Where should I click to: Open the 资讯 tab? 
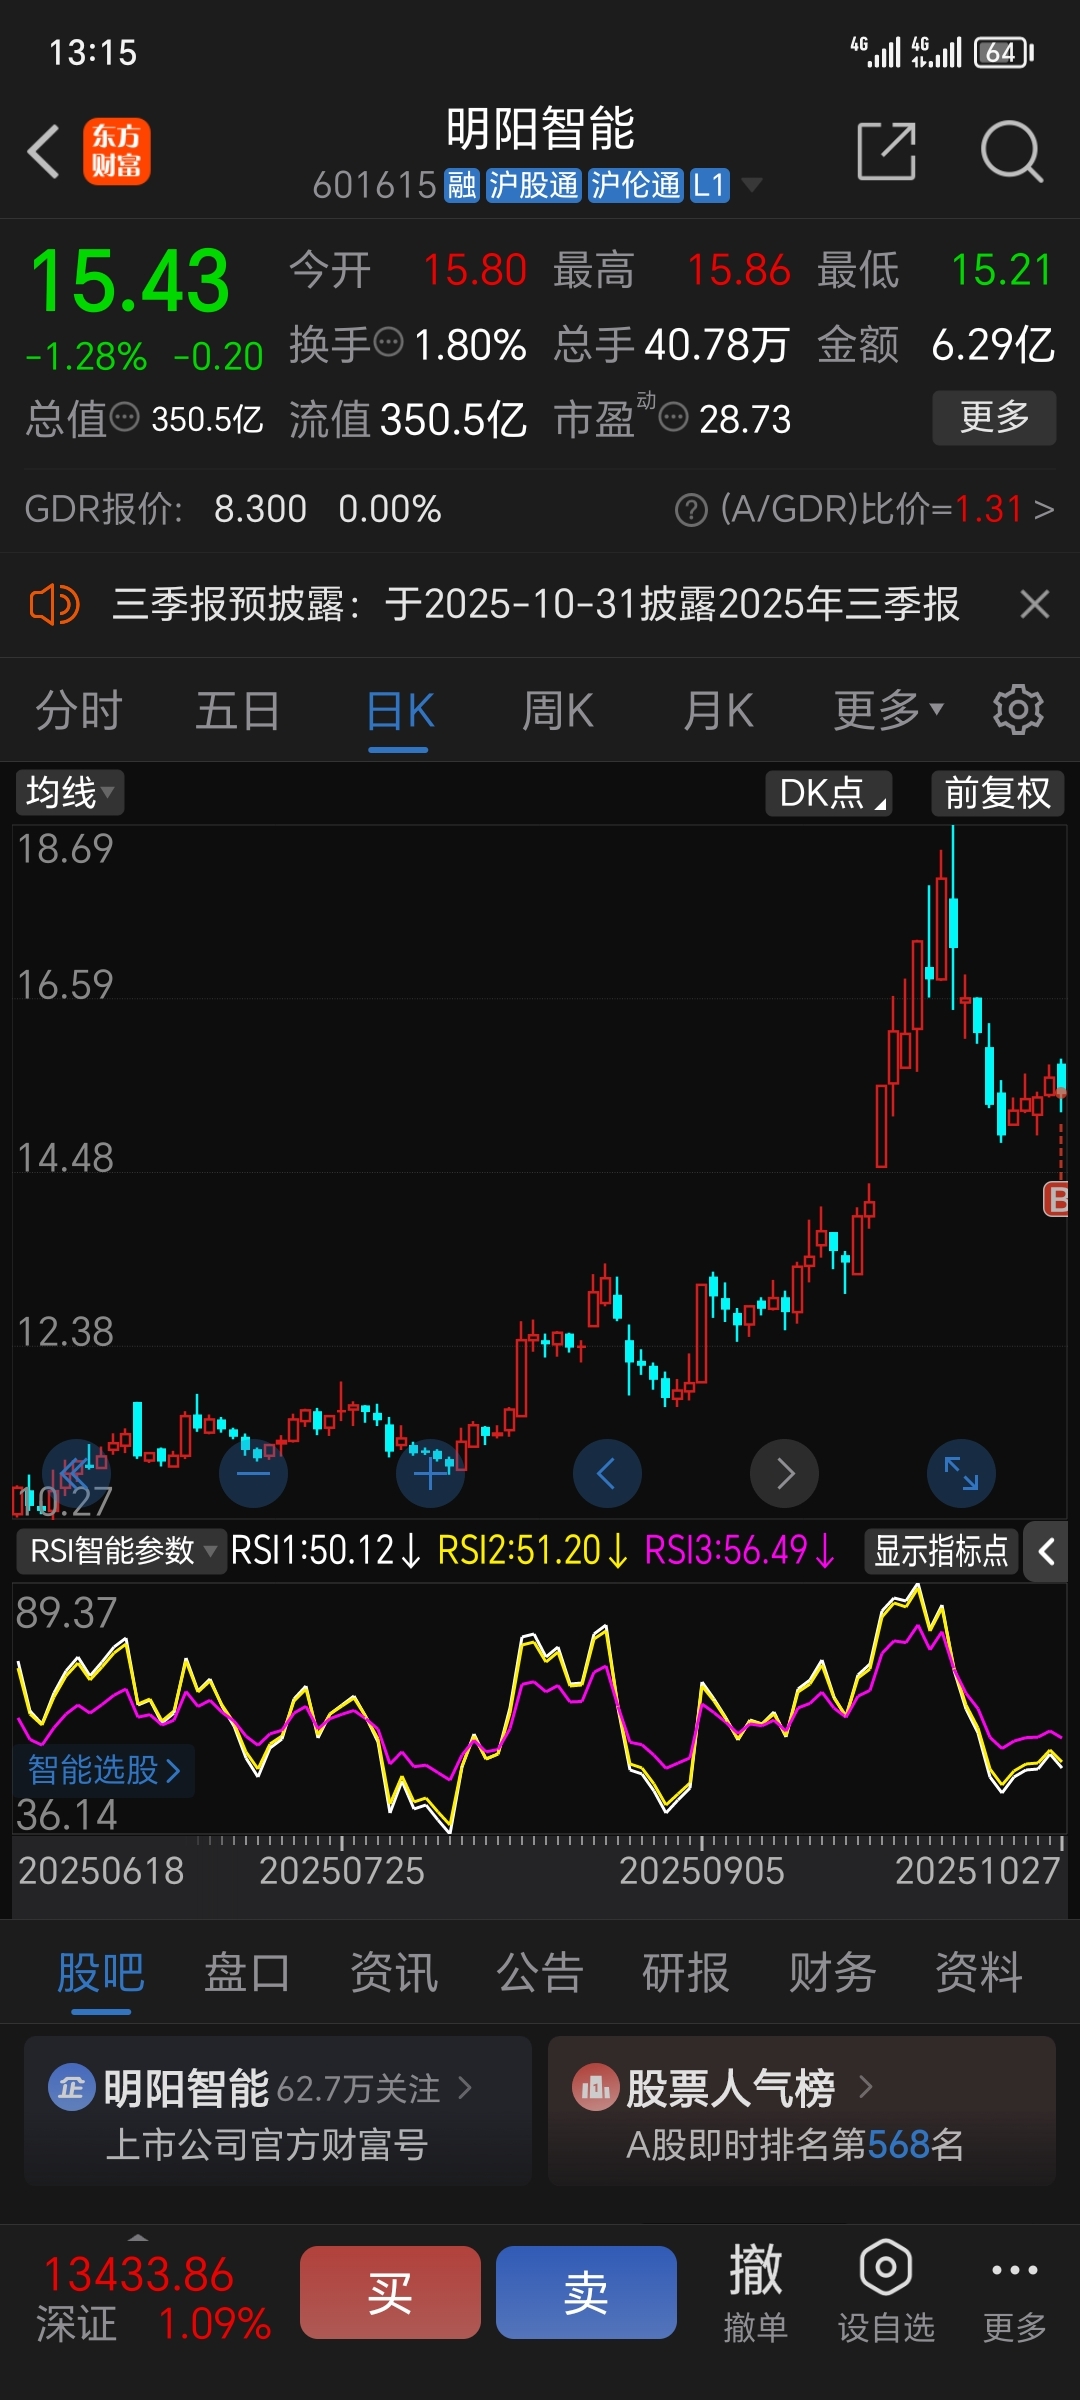(394, 1973)
